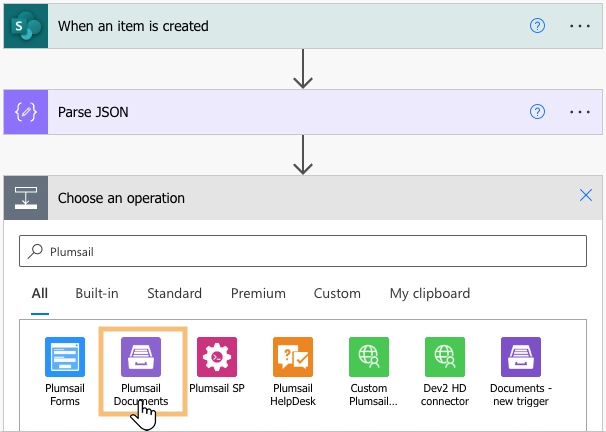Go to the My clipboard tab
This screenshot has width=606, height=432.
point(429,293)
